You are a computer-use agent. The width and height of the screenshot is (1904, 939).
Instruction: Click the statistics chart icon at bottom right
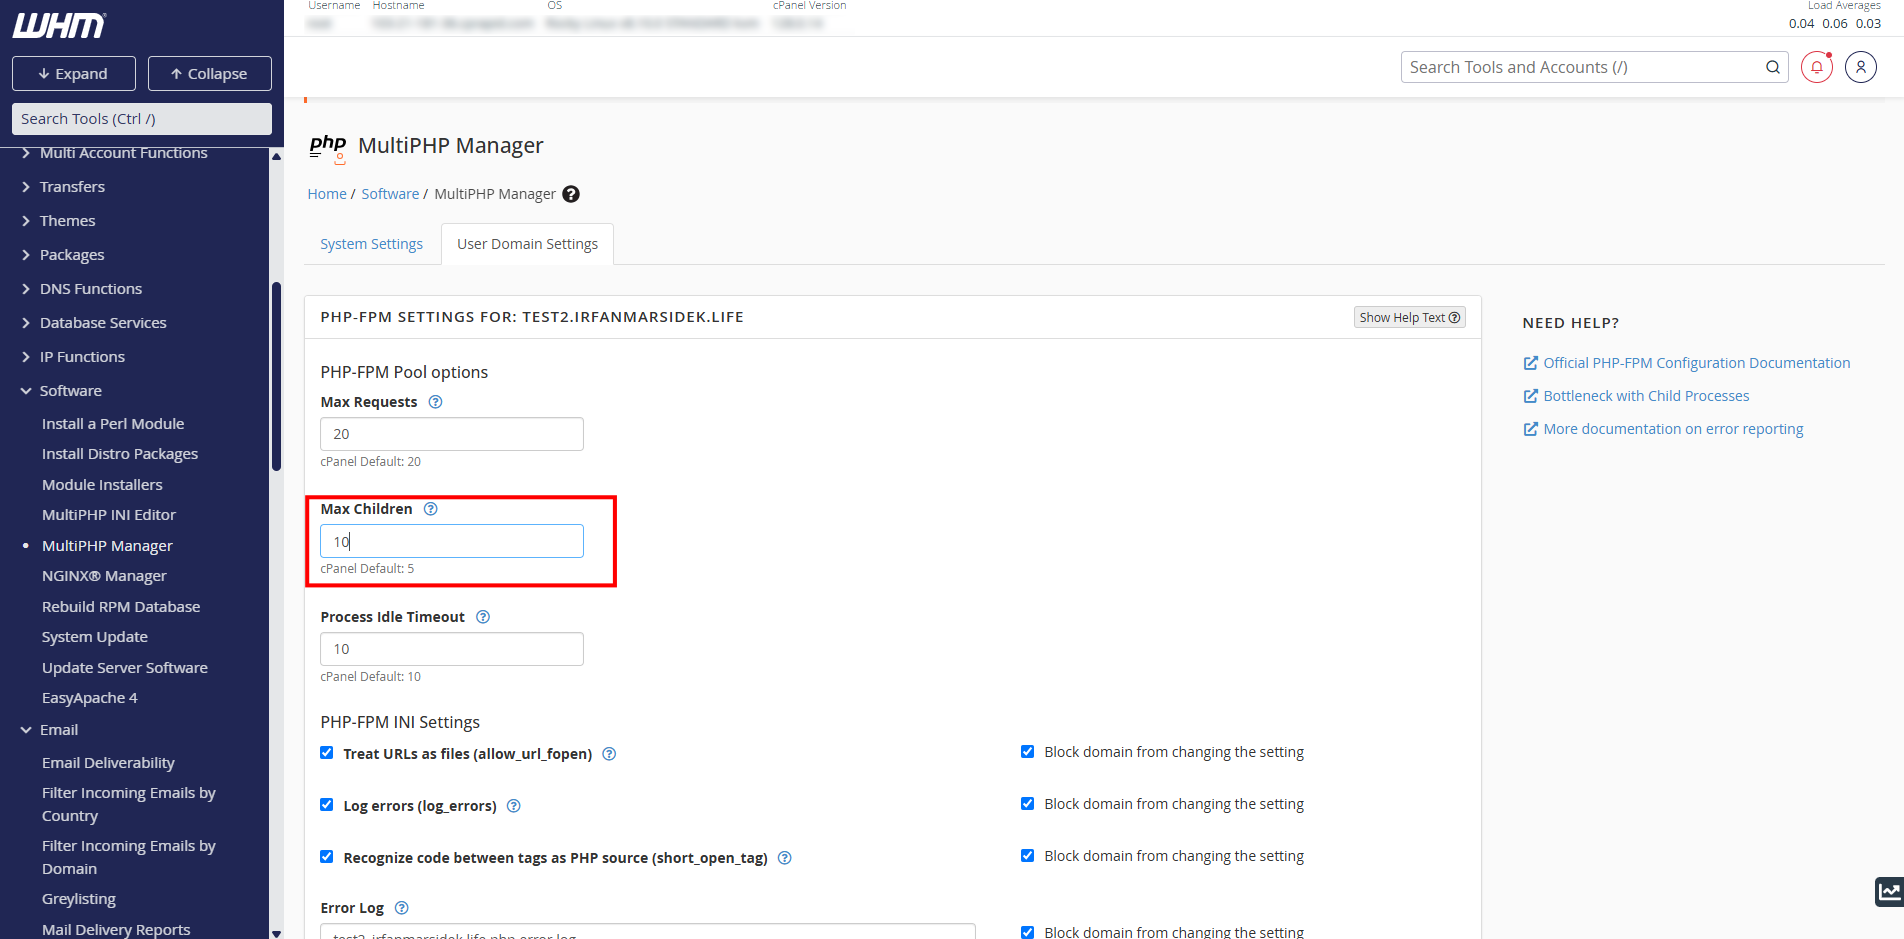coord(1889,891)
